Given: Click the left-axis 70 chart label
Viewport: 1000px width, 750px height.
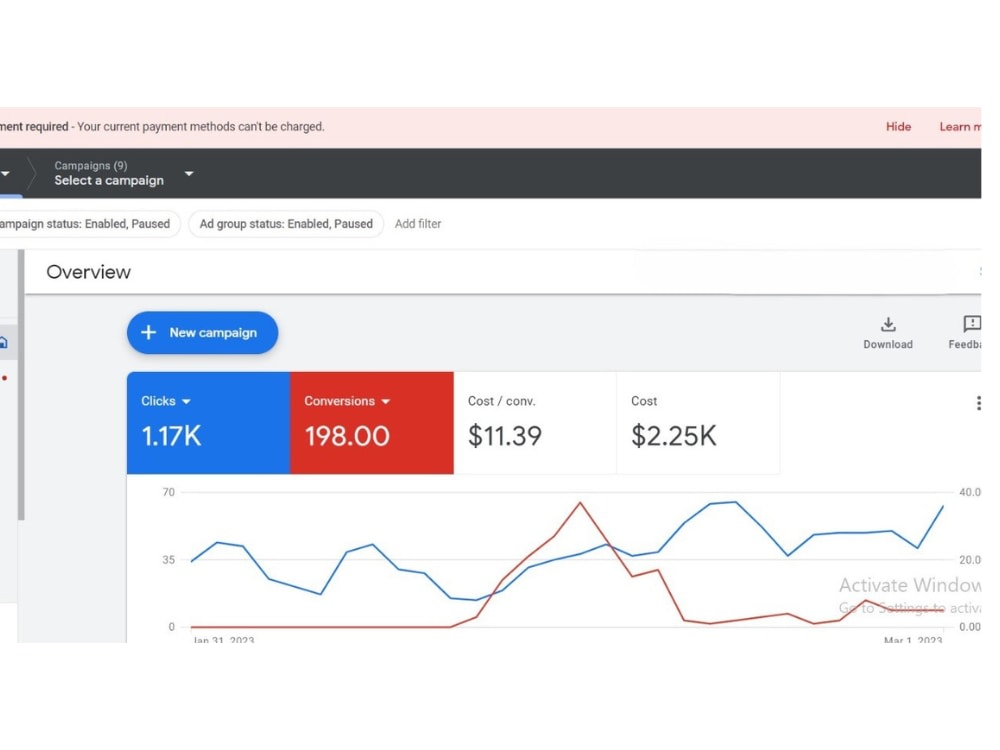Looking at the screenshot, I should 168,492.
